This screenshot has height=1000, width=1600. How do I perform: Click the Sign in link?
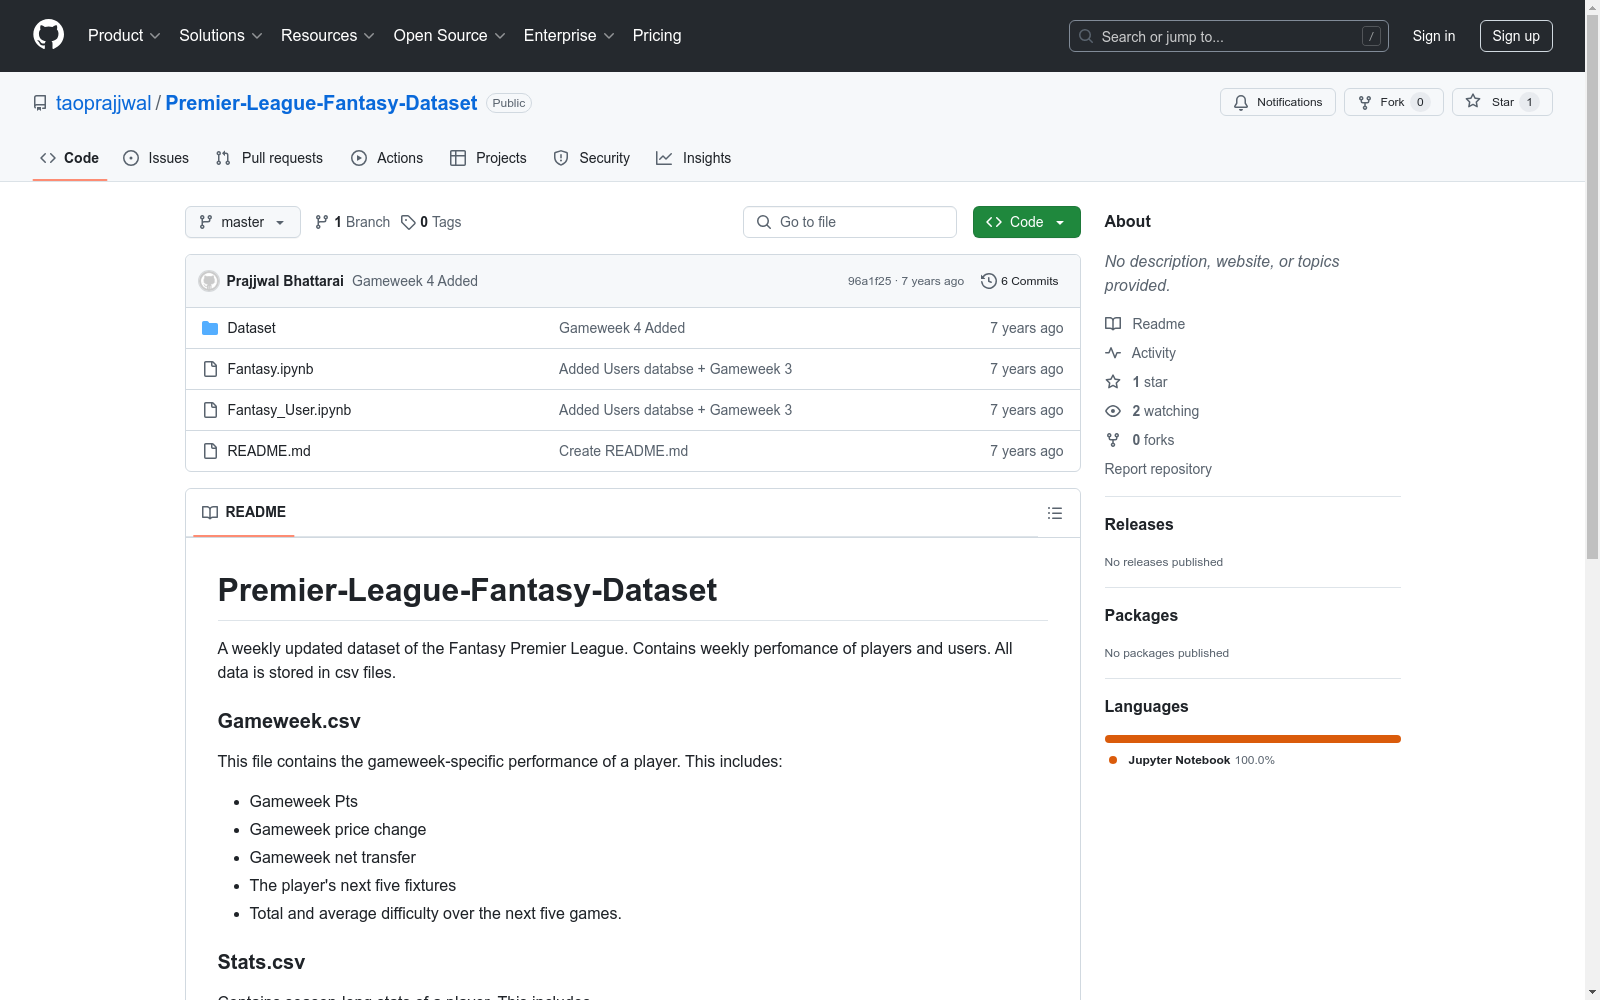(1434, 36)
